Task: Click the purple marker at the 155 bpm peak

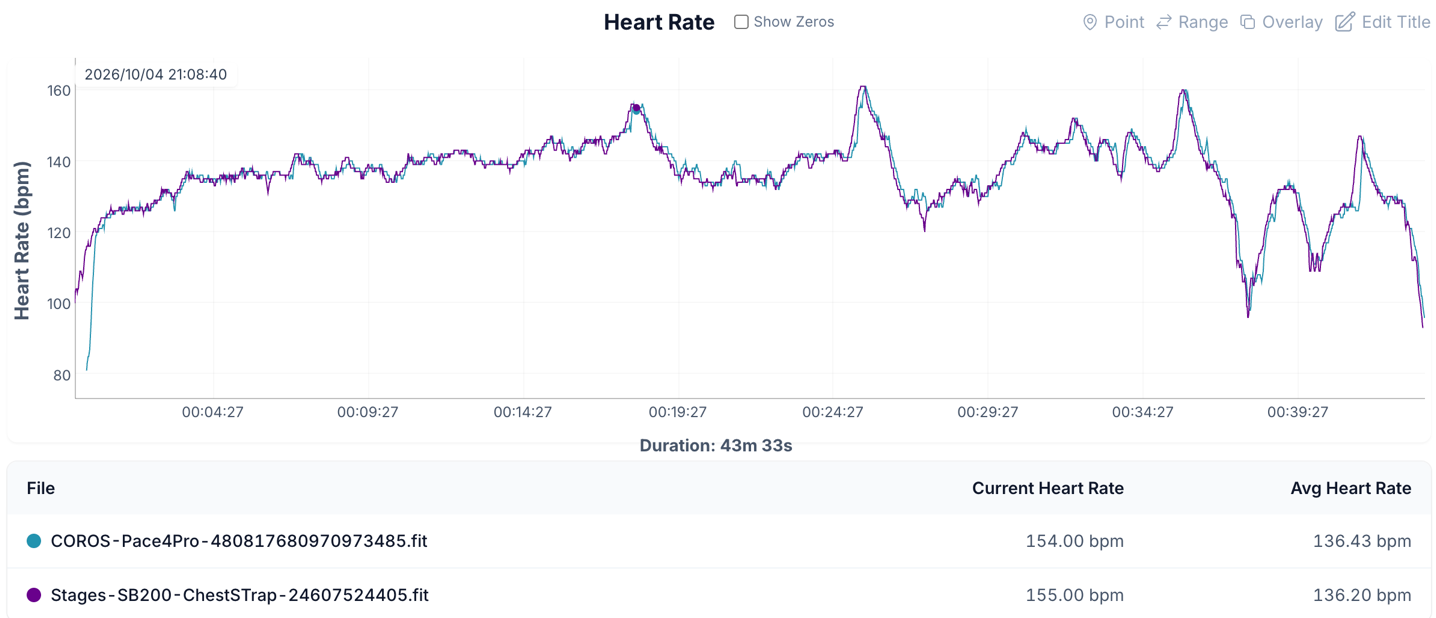Action: [636, 108]
